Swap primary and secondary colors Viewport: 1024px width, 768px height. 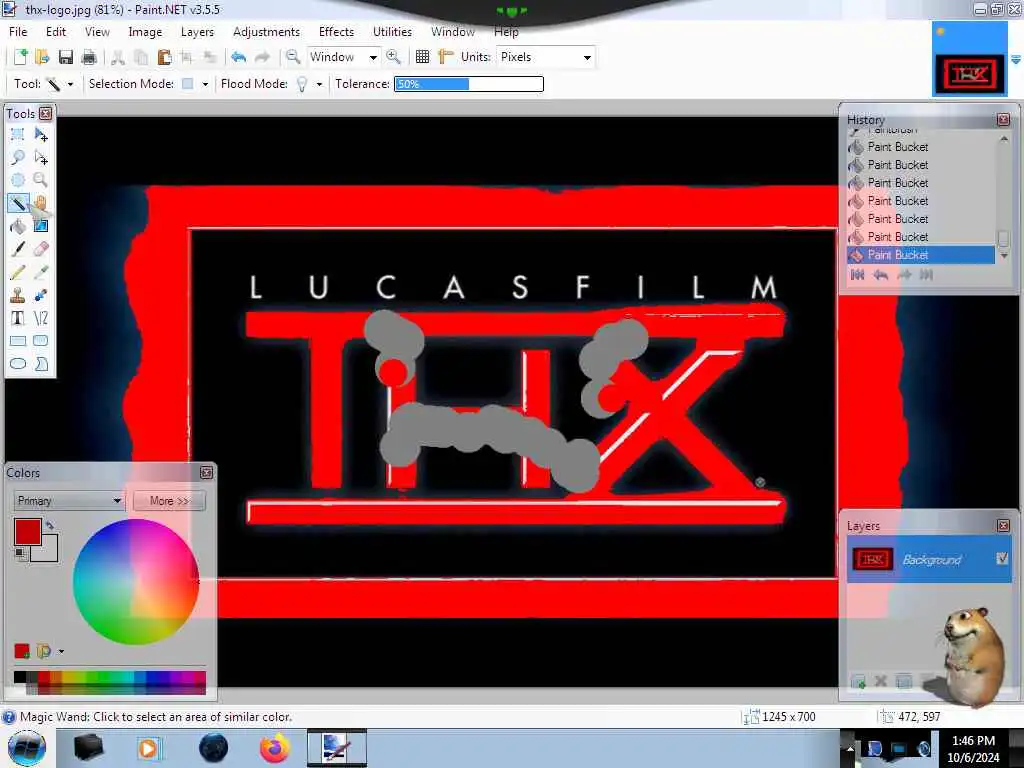coord(50,524)
